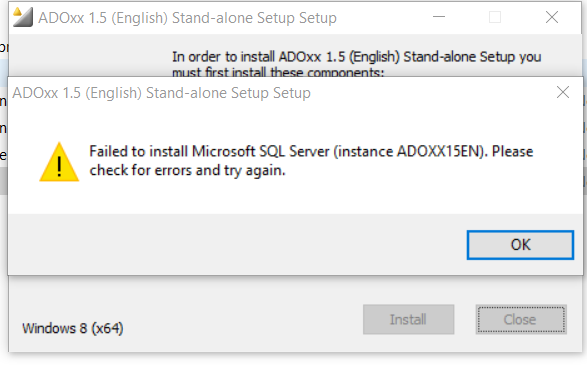Image resolution: width=587 pixels, height=366 pixels.
Task: Close the main Setup window via X
Action: point(552,17)
